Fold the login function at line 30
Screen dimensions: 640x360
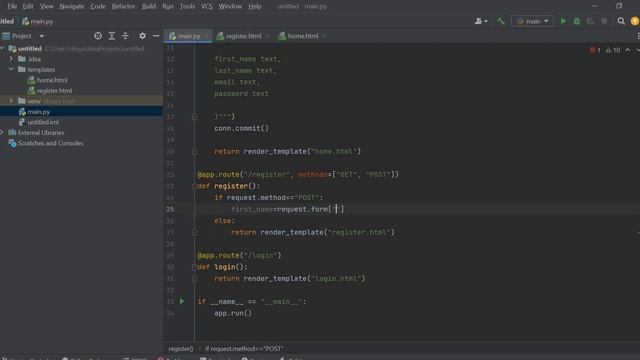pyautogui.click(x=195, y=267)
